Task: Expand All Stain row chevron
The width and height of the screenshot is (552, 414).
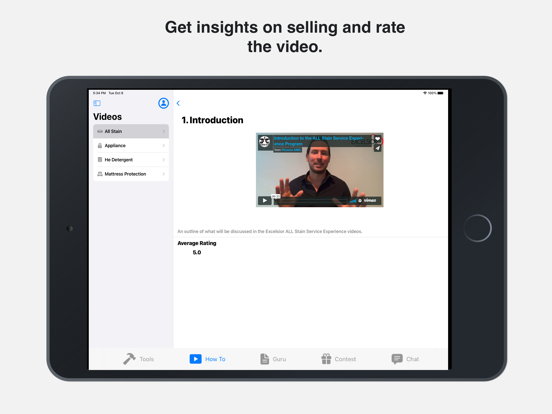Action: tap(164, 131)
